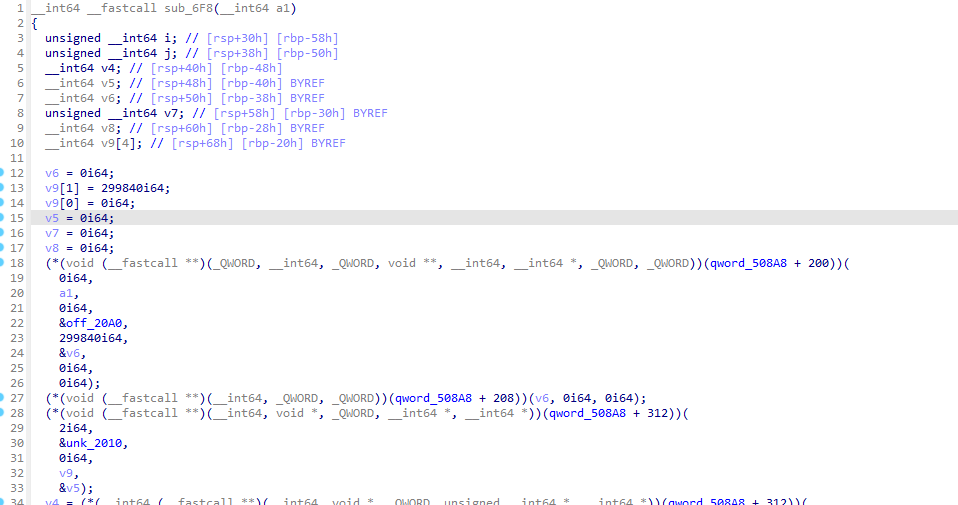The width and height of the screenshot is (958, 505).
Task: Jump to the off_20A0 reference
Action: pyautogui.click(x=96, y=323)
